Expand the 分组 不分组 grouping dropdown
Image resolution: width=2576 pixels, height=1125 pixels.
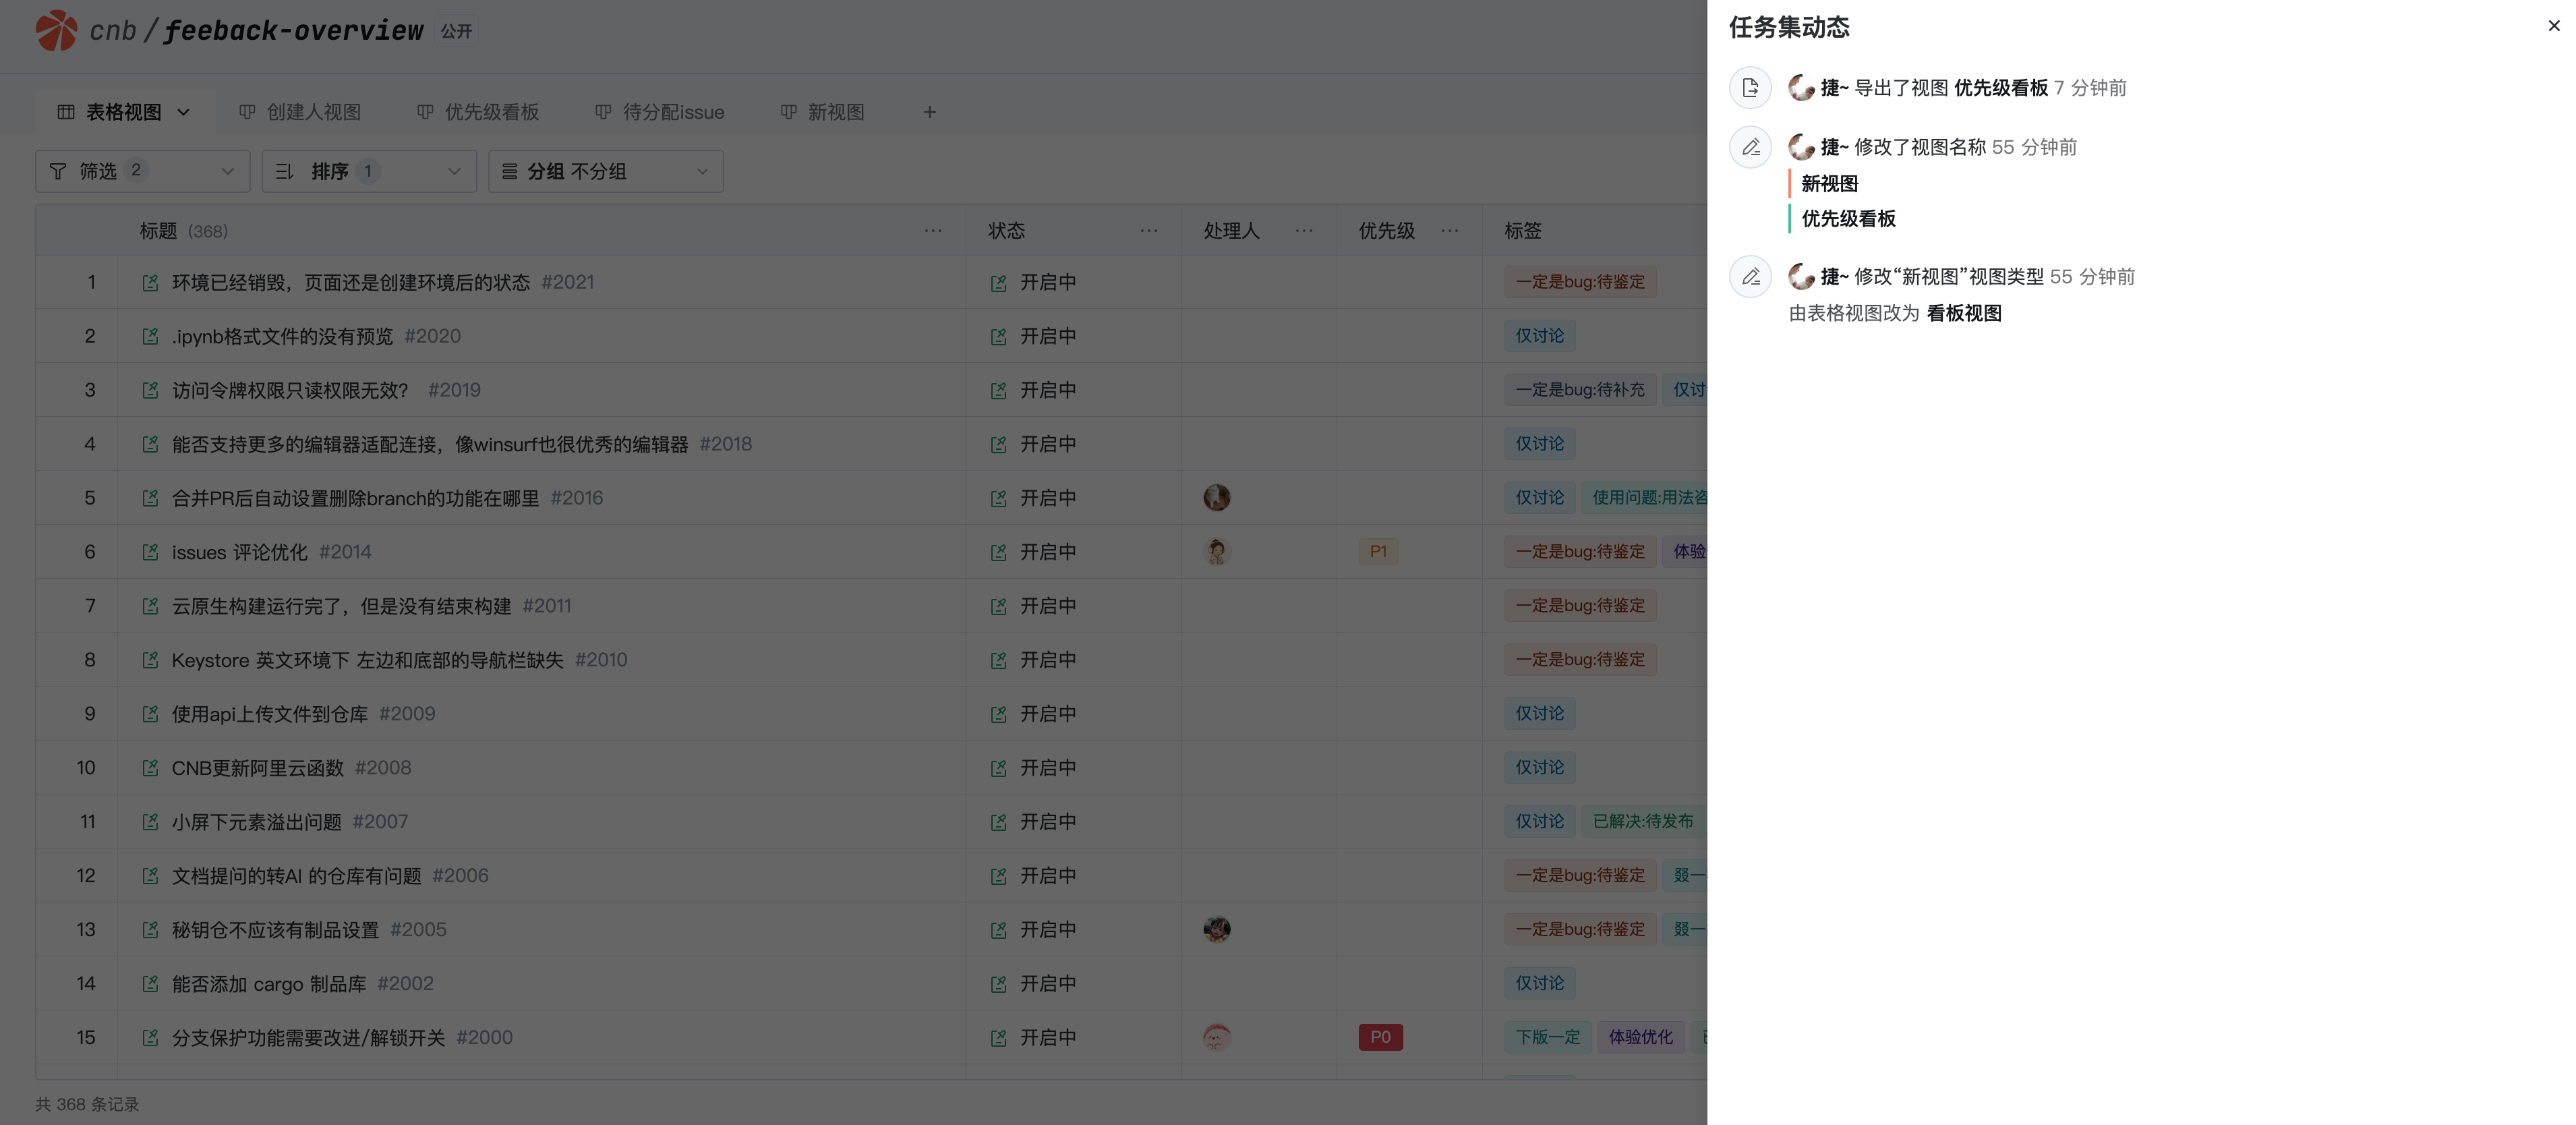tap(605, 171)
